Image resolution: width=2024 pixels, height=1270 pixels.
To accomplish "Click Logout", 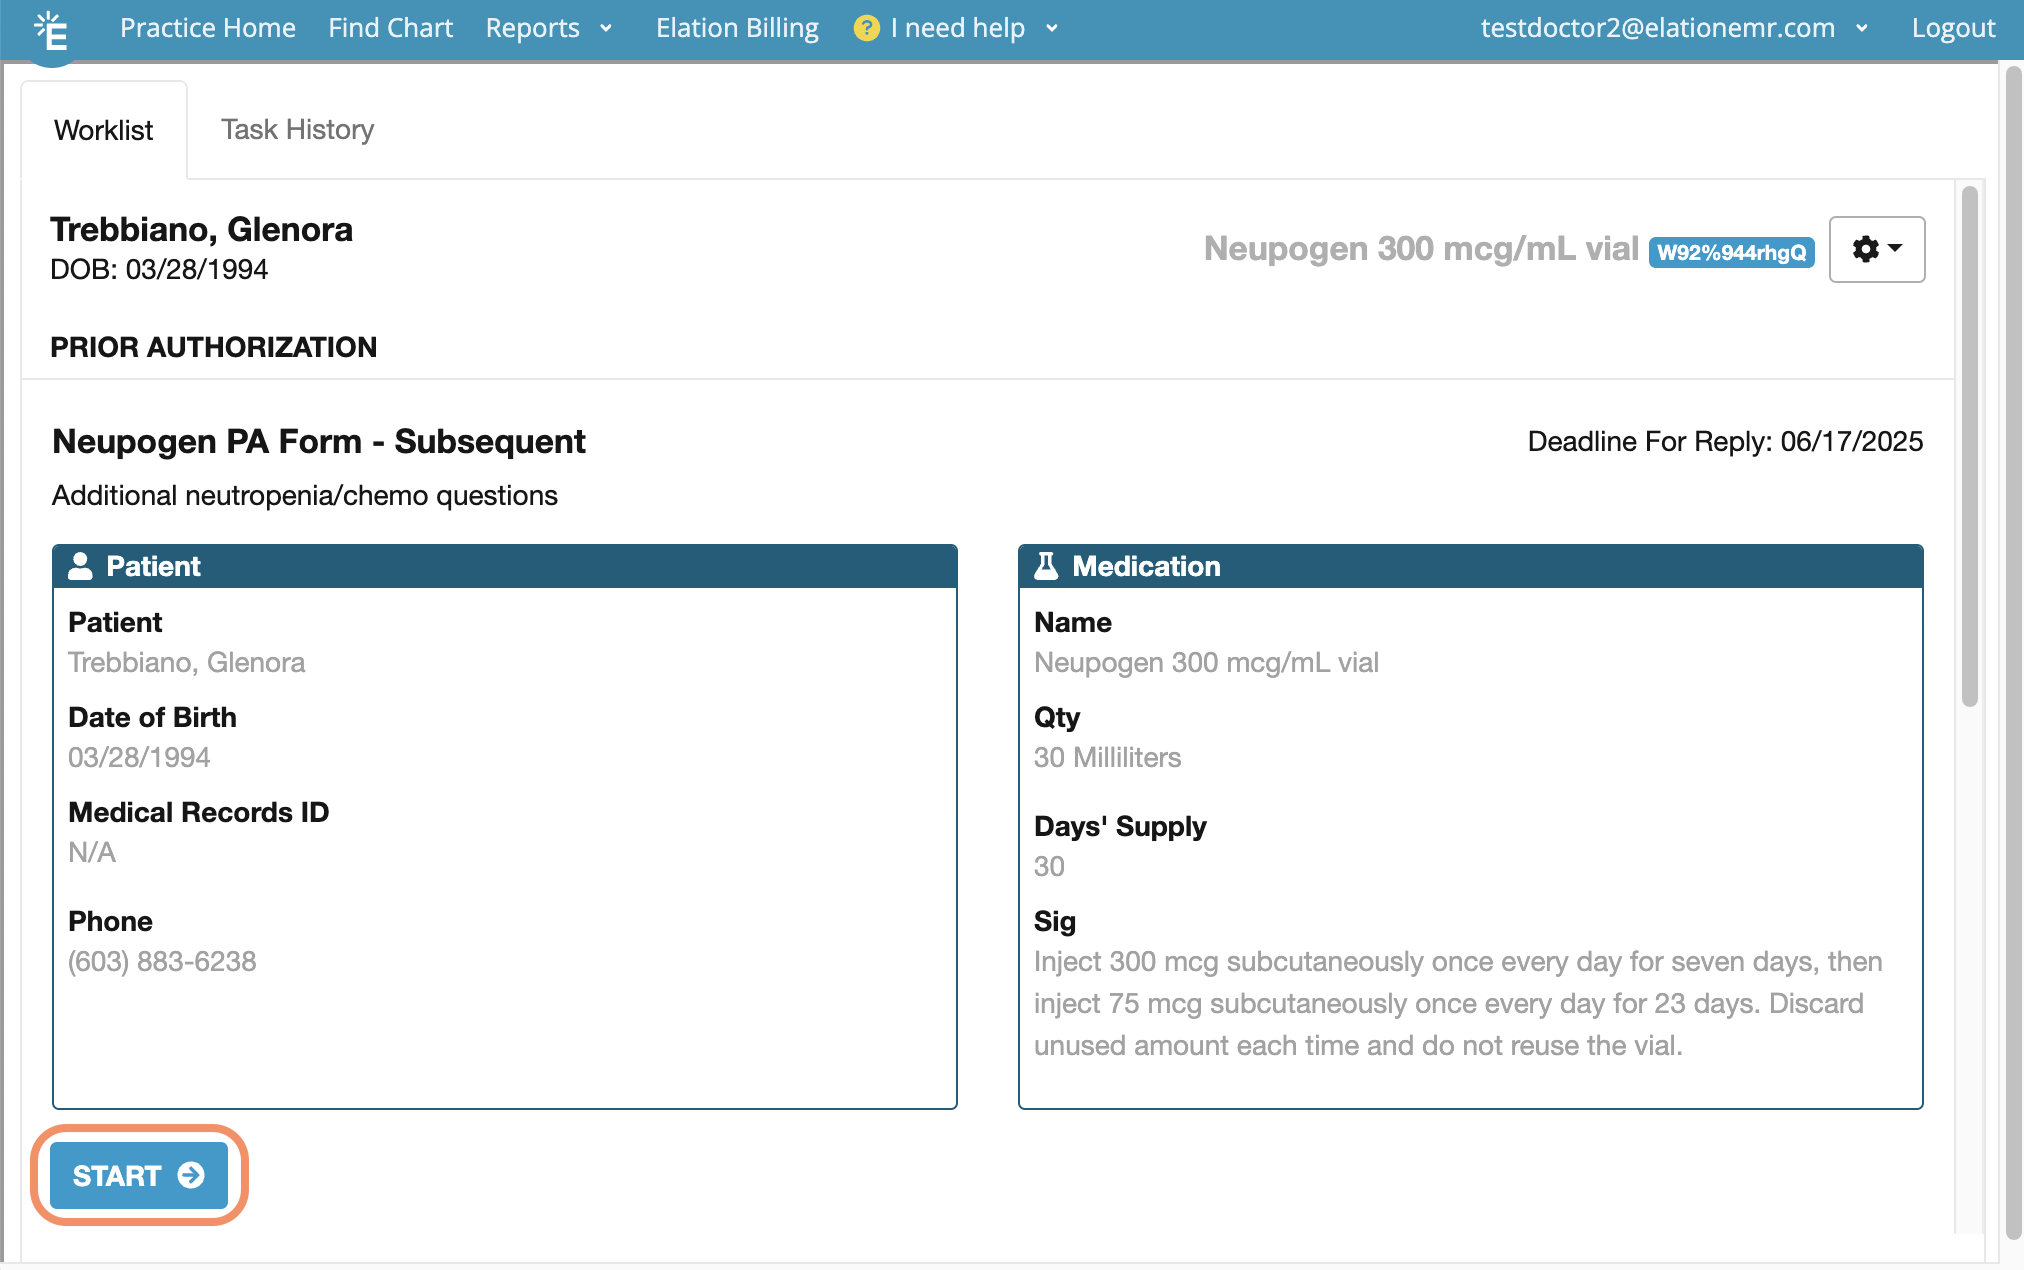I will [1952, 28].
